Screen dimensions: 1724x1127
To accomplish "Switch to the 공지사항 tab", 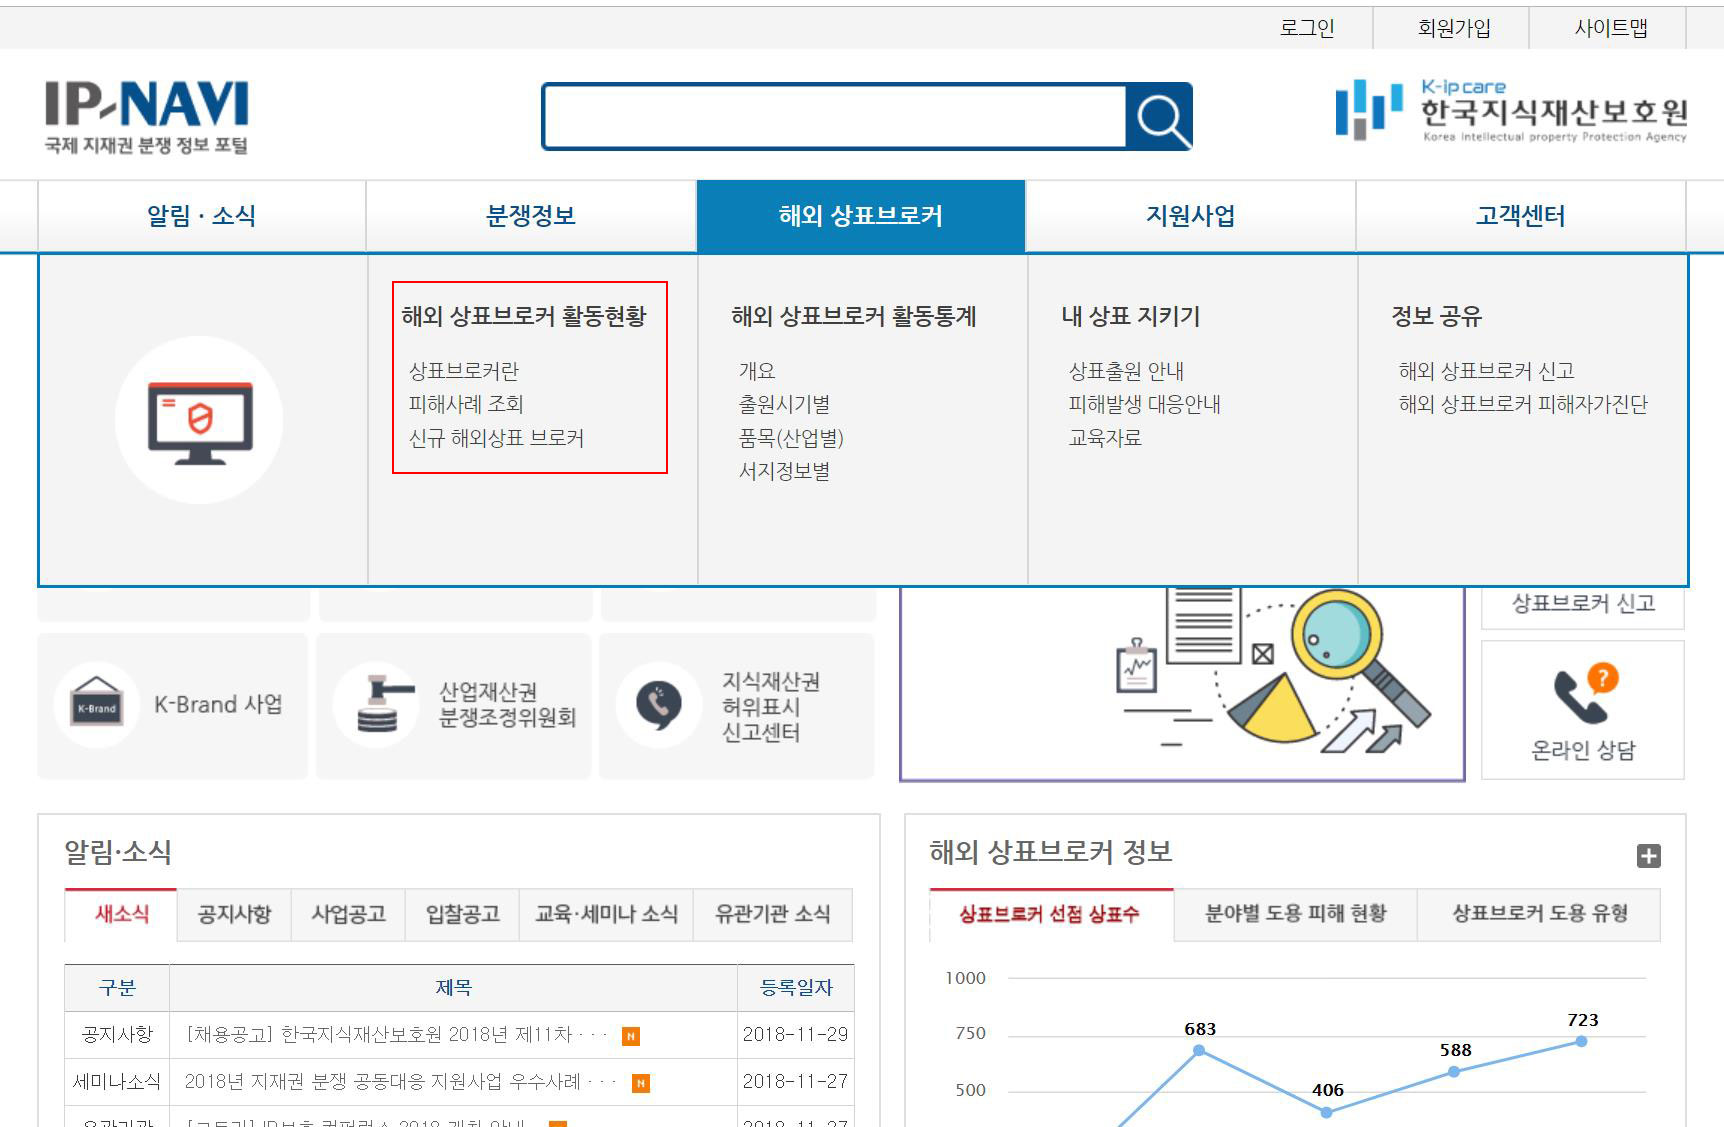I will pyautogui.click(x=234, y=914).
